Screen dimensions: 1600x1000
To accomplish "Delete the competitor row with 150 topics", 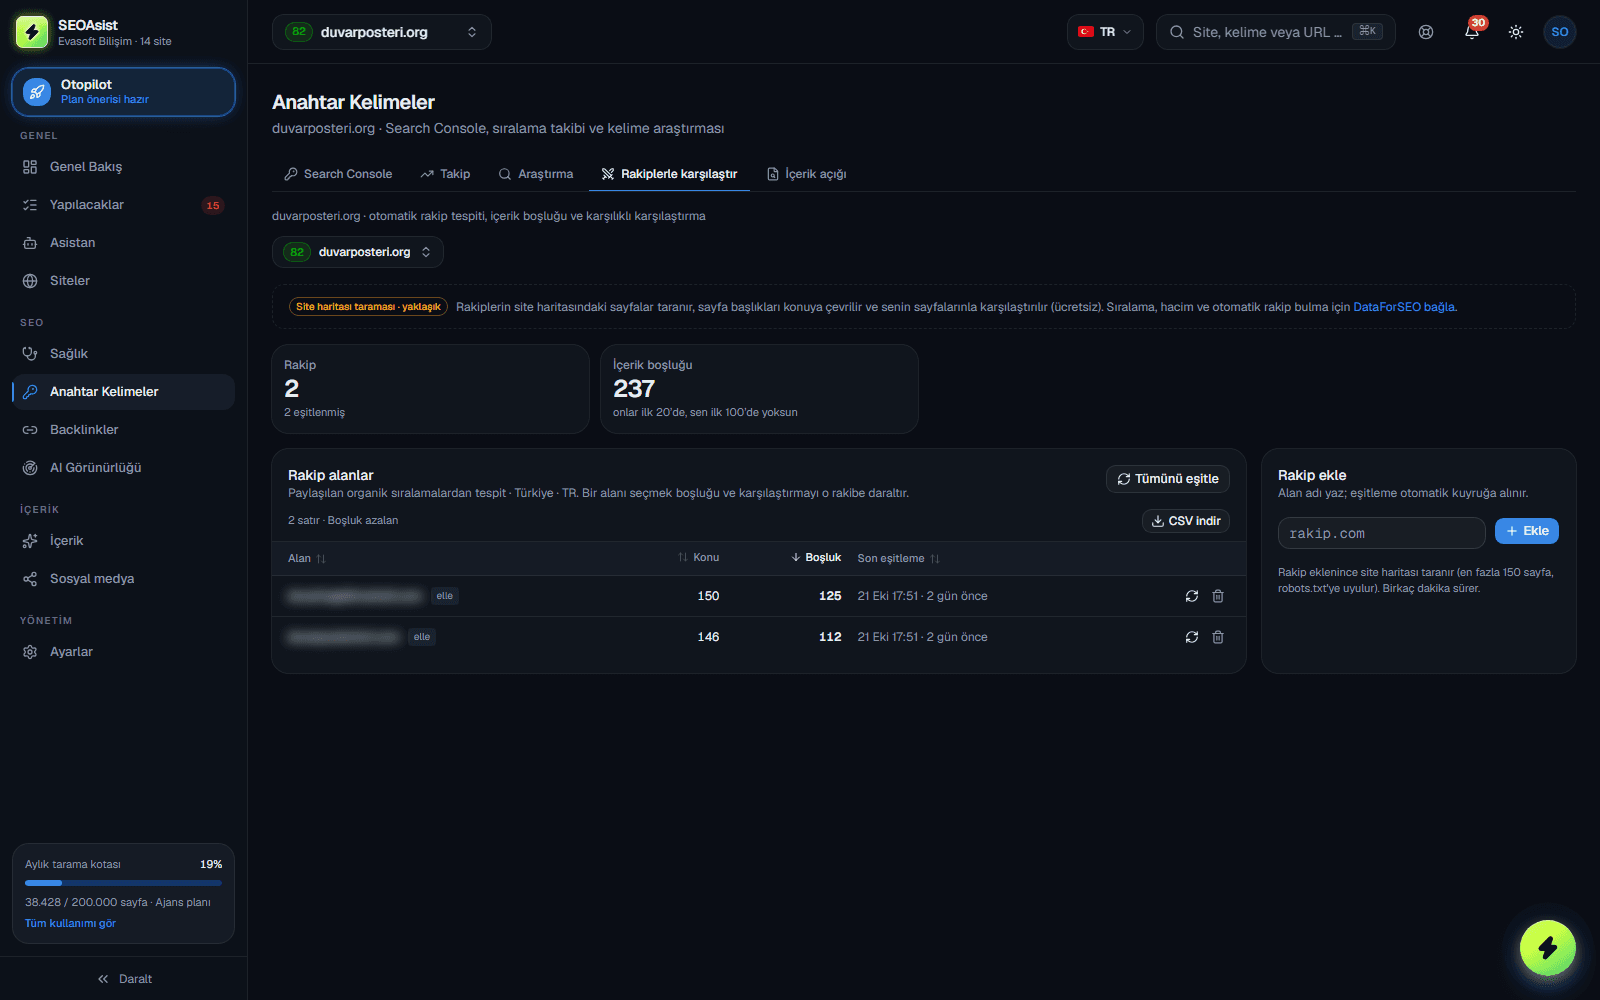I will click(1218, 596).
